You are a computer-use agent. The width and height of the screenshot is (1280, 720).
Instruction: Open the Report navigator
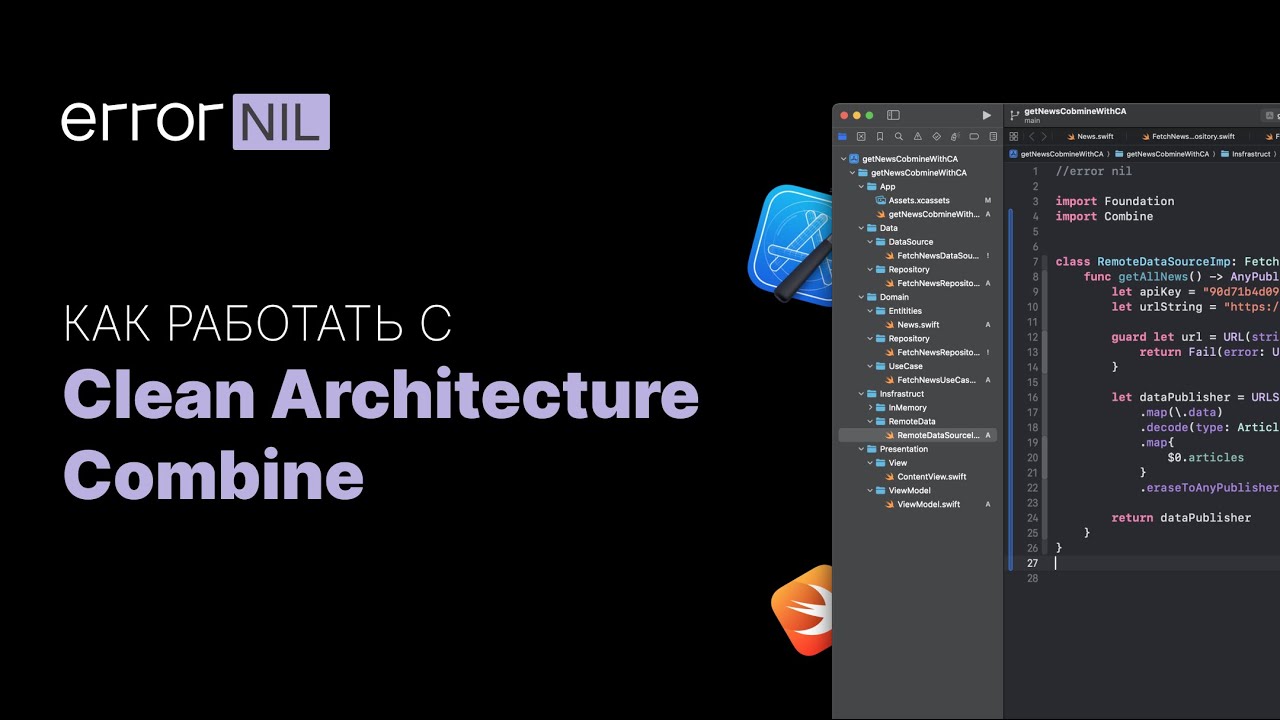click(x=993, y=137)
